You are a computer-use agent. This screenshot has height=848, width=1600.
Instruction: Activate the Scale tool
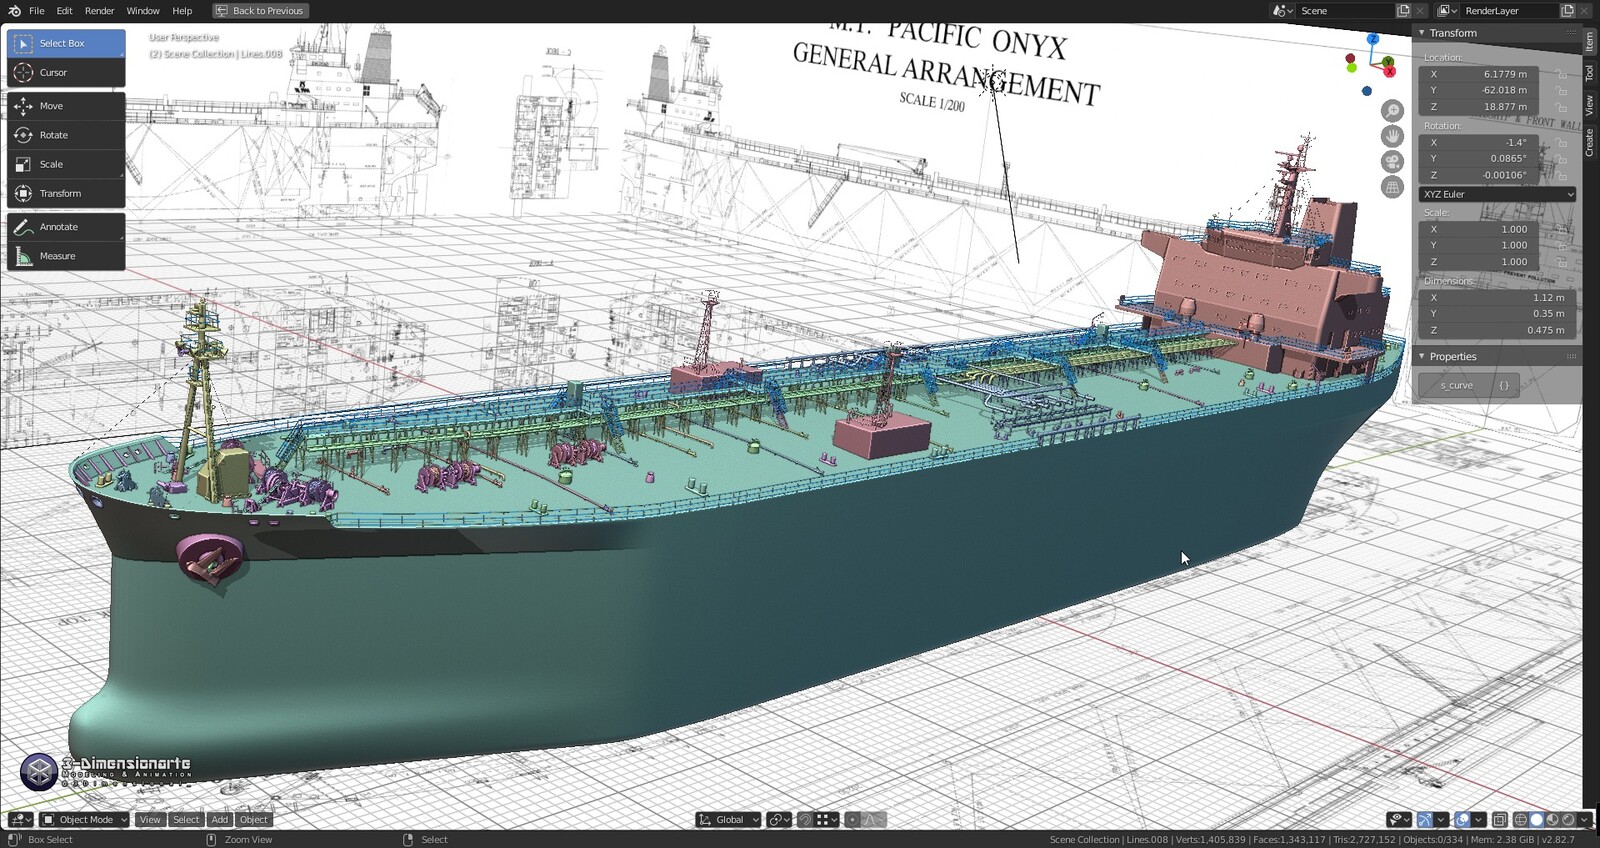[x=66, y=164]
